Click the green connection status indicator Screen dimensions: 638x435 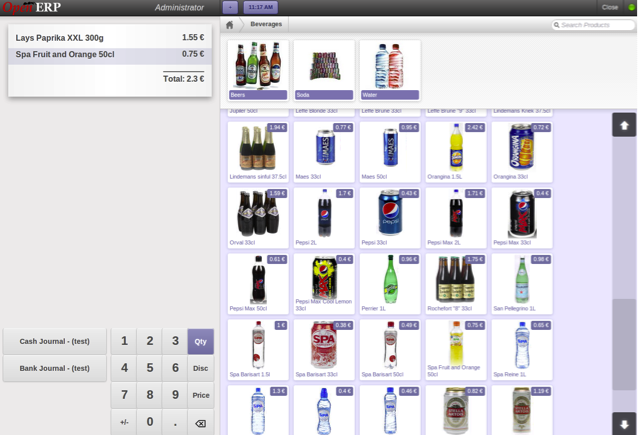click(631, 7)
